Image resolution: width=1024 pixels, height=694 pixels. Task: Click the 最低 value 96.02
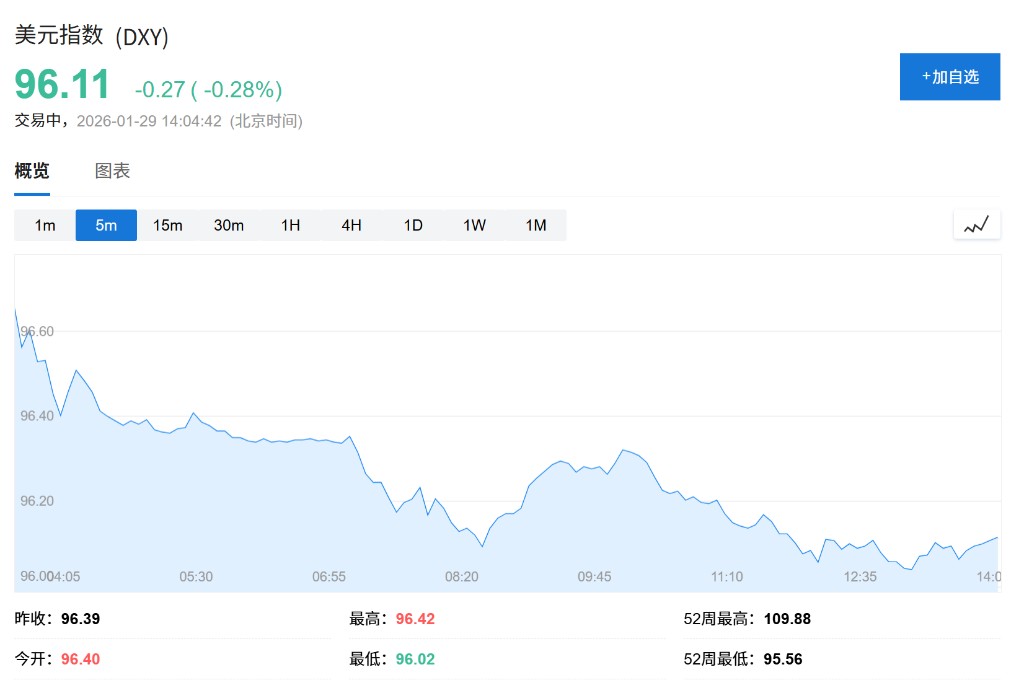pyautogui.click(x=415, y=659)
